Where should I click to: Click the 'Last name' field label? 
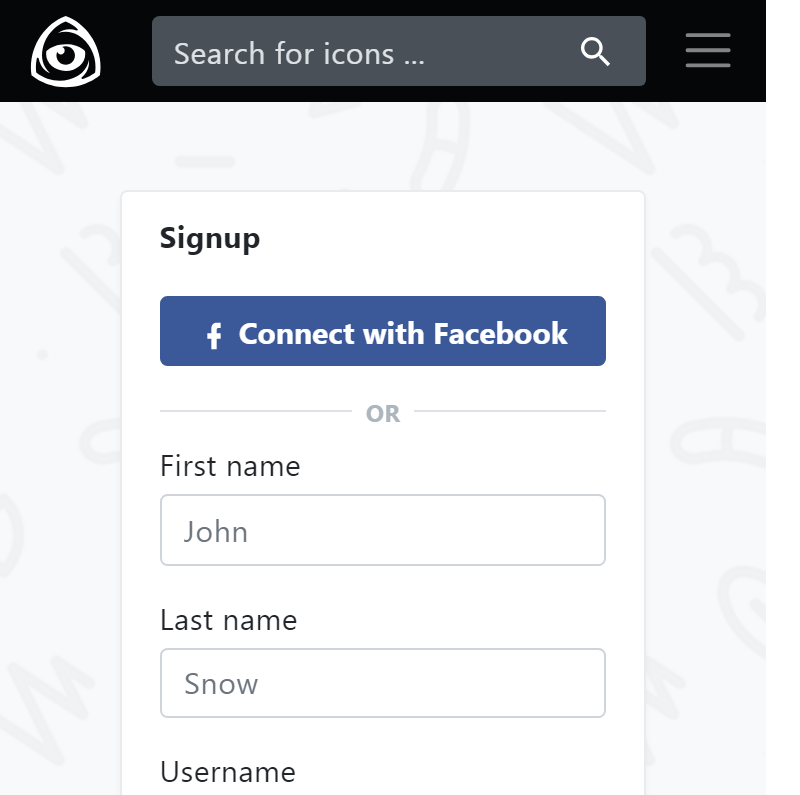228,620
